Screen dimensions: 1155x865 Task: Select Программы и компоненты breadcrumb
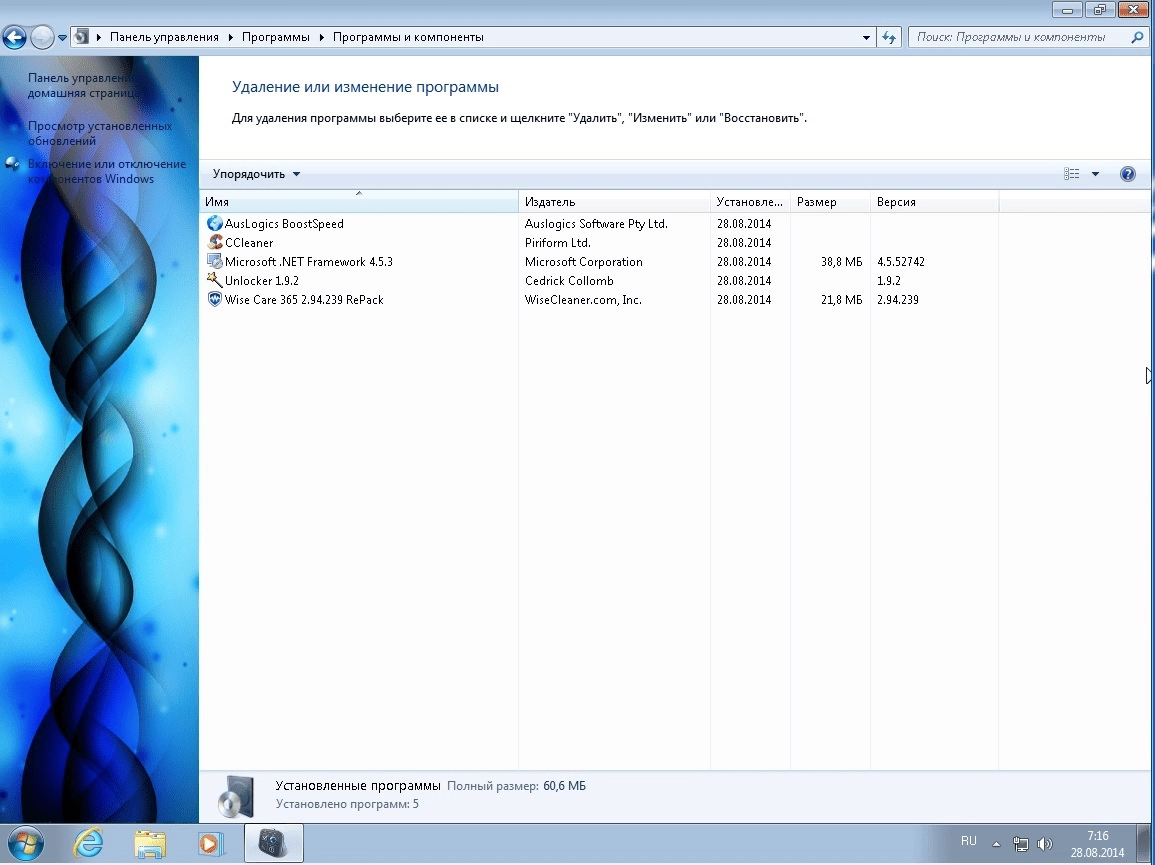[x=408, y=37]
